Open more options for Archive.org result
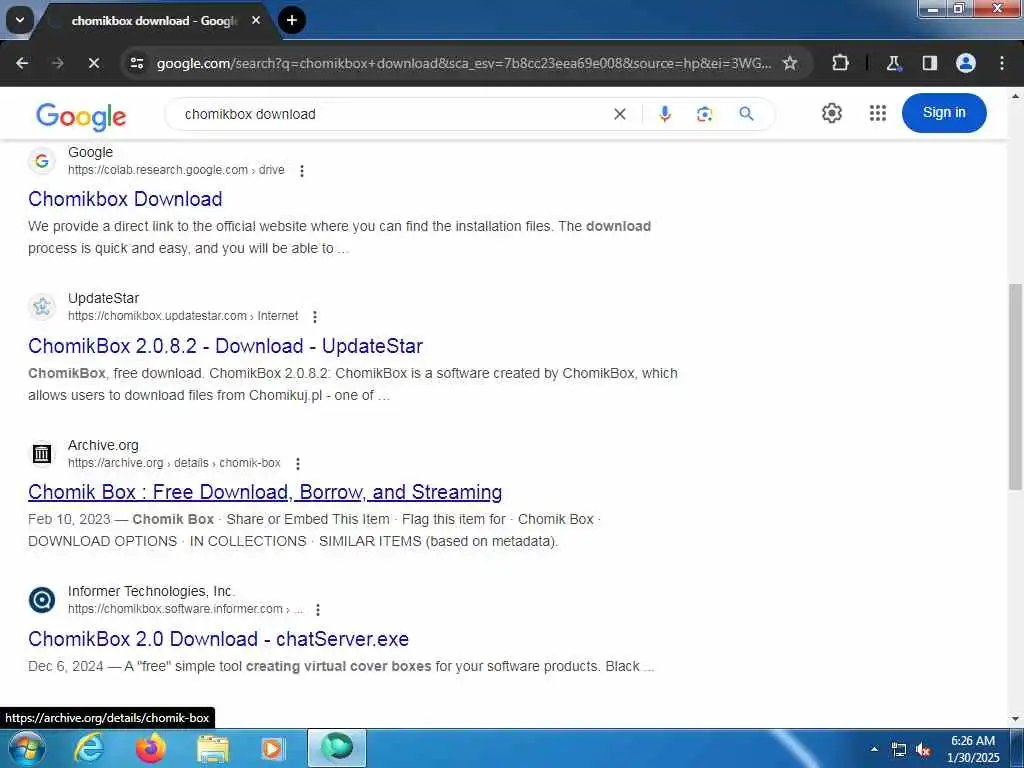Viewport: 1024px width, 768px height. pyautogui.click(x=298, y=464)
